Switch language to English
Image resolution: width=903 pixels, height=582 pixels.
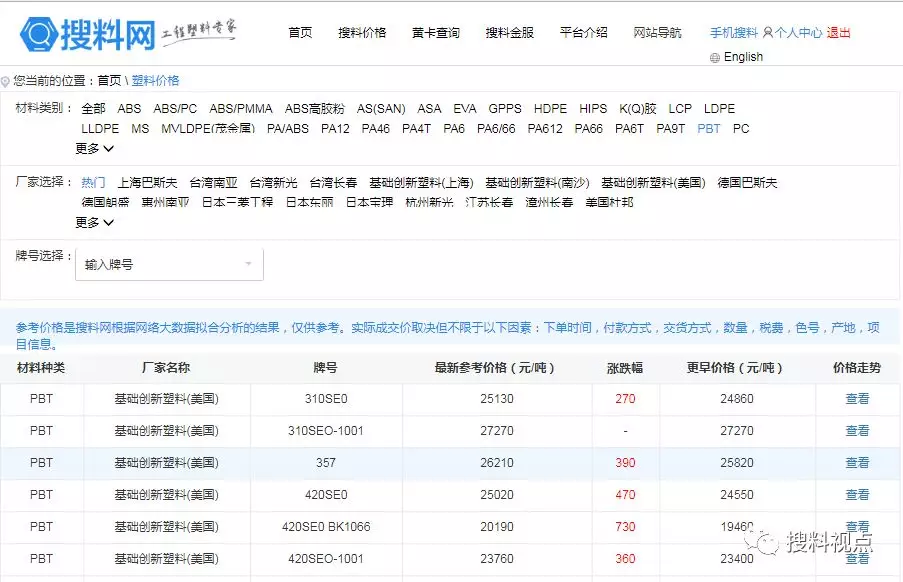pos(743,58)
